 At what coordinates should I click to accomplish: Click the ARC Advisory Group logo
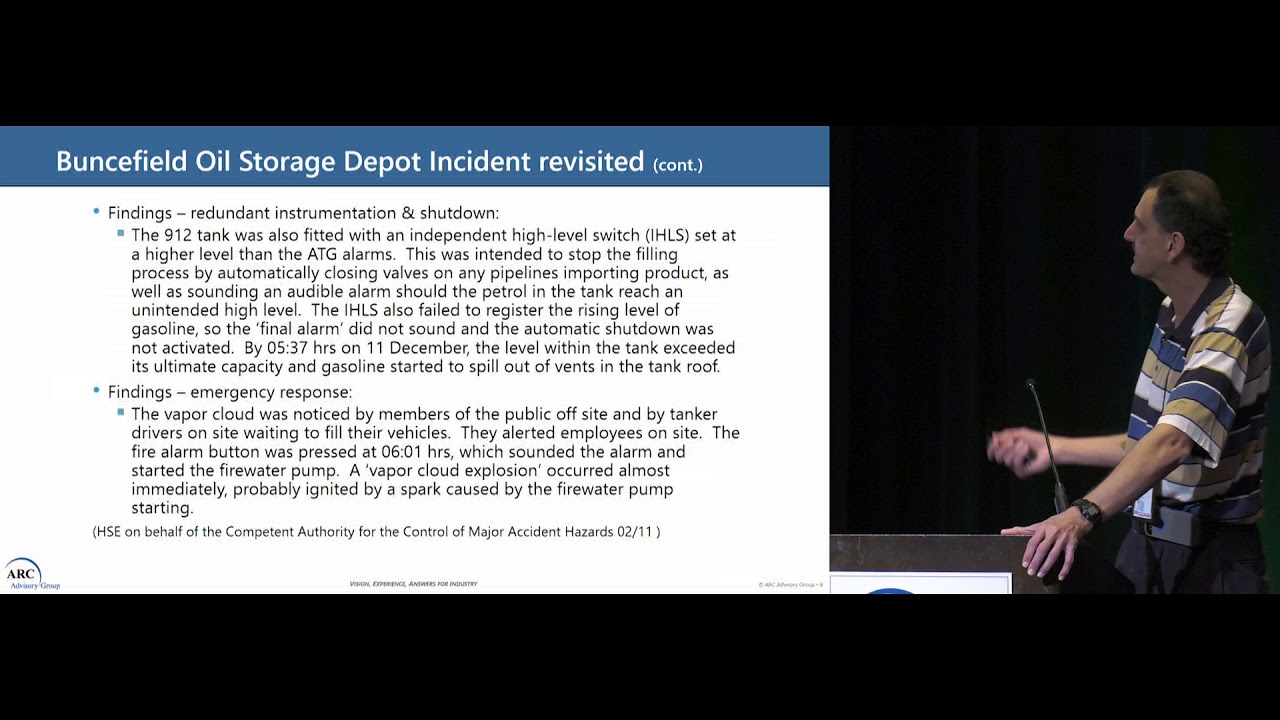click(32, 574)
